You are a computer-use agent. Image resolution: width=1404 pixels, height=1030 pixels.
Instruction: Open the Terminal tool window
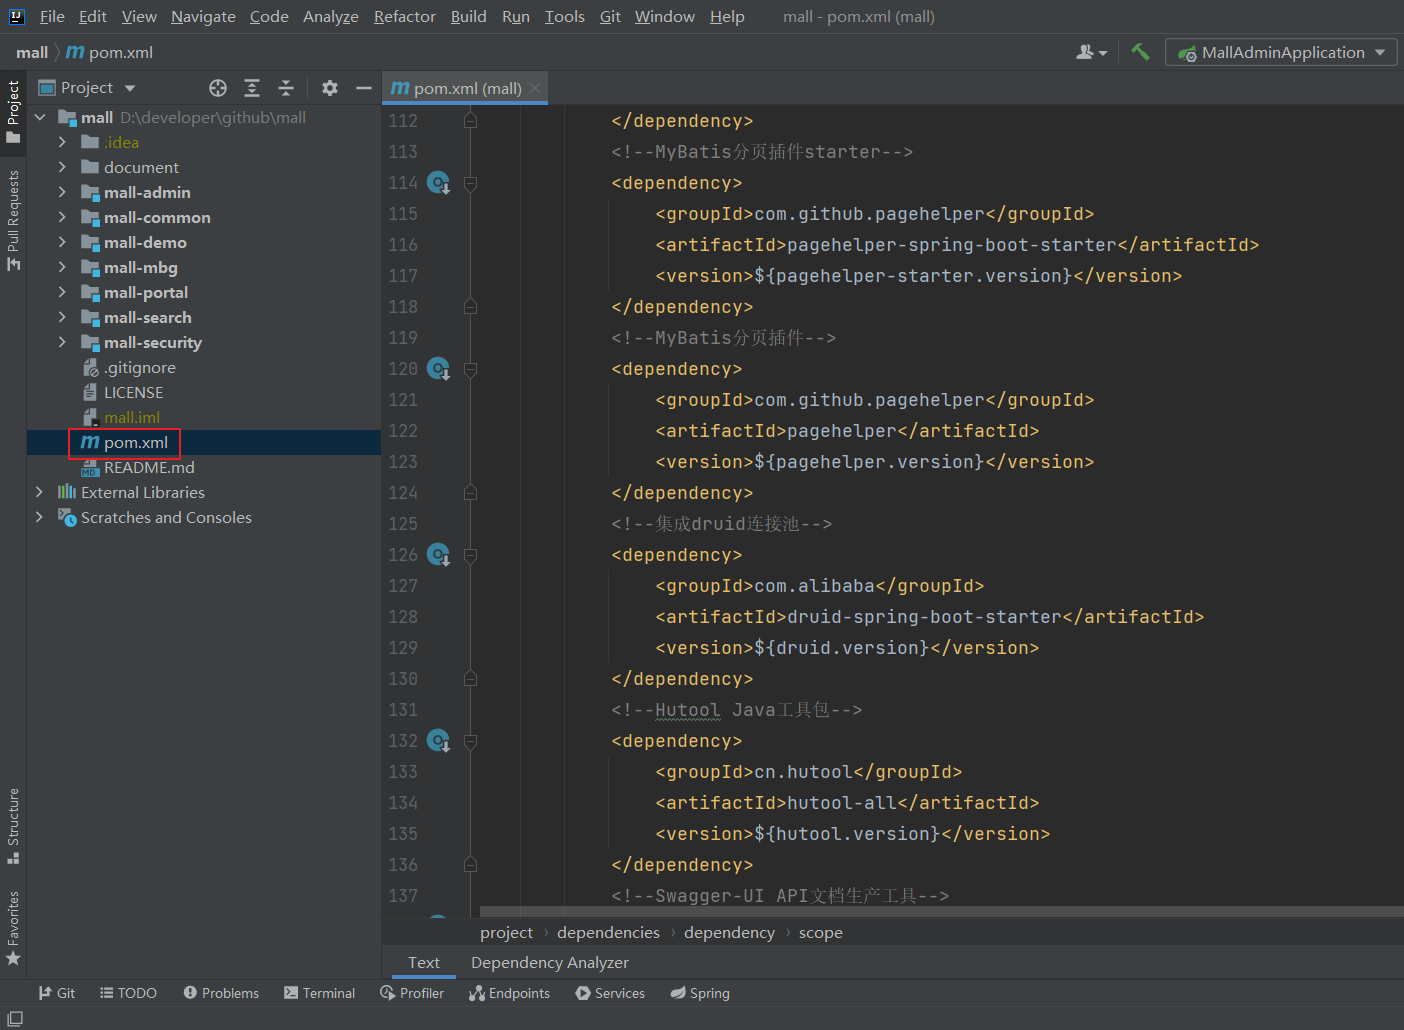(x=319, y=993)
